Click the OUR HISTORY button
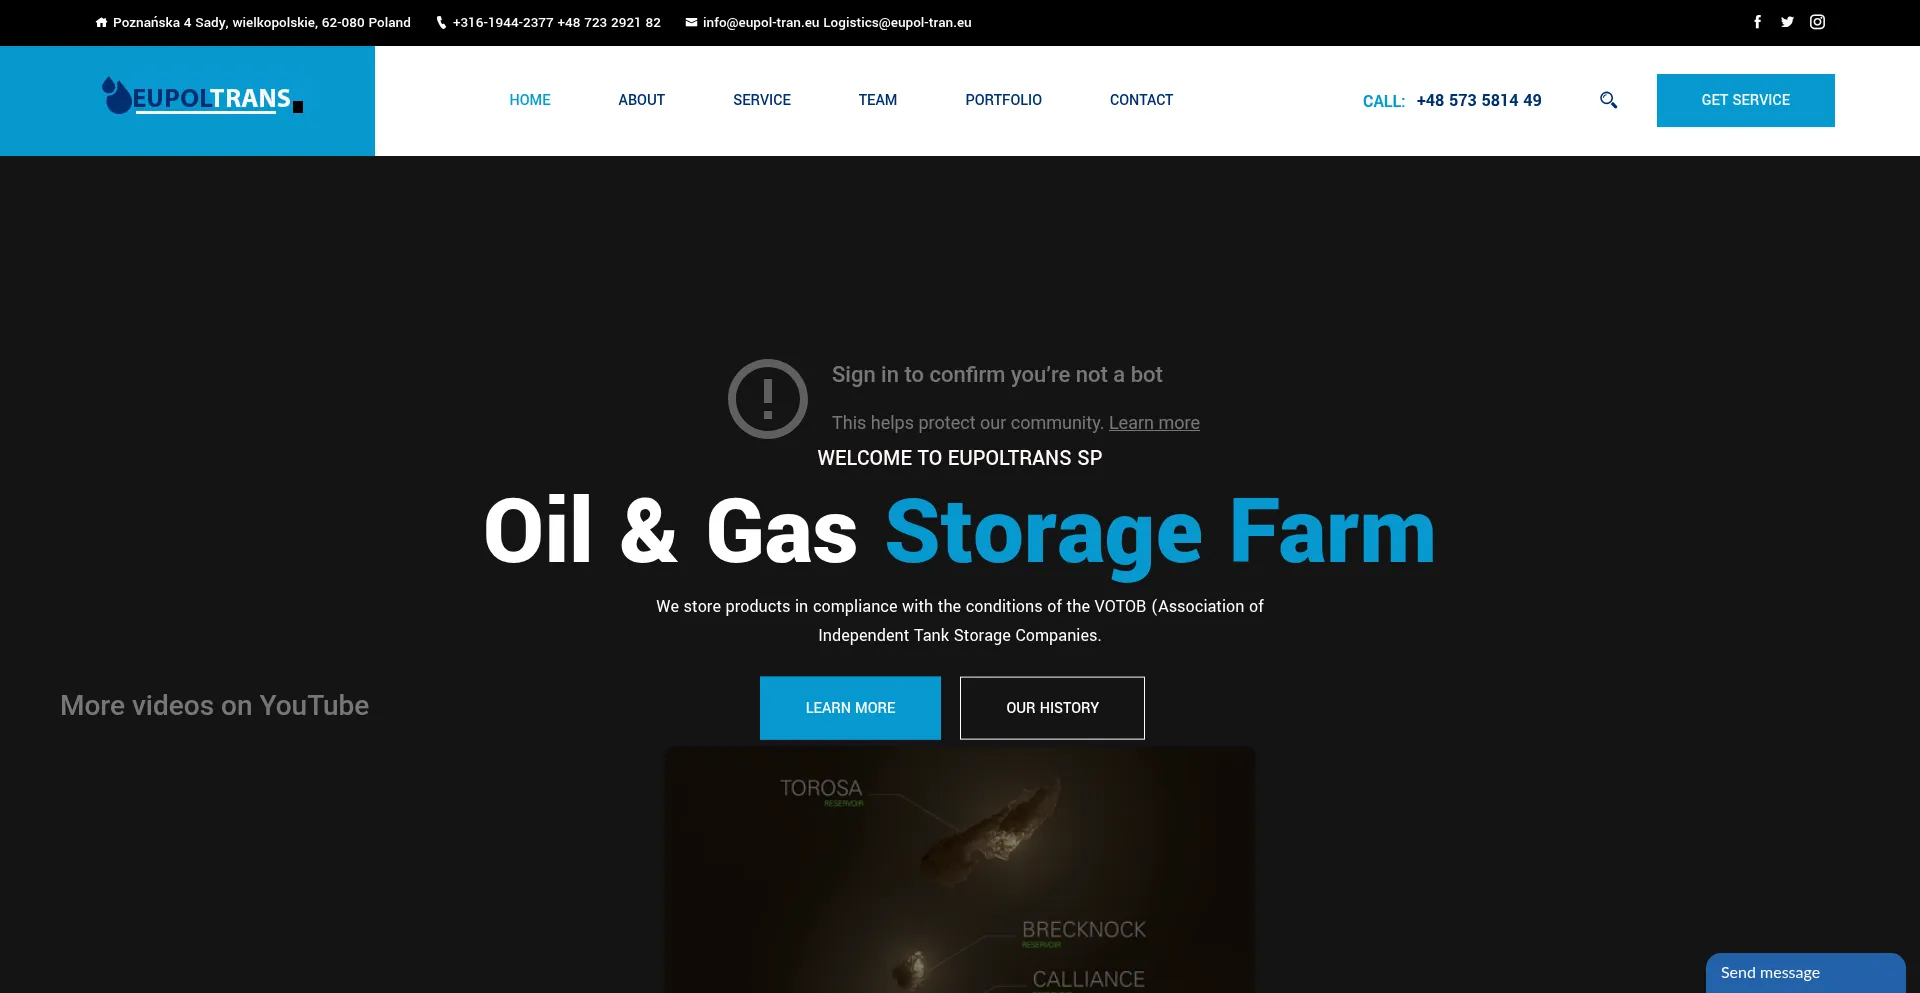 (x=1052, y=708)
